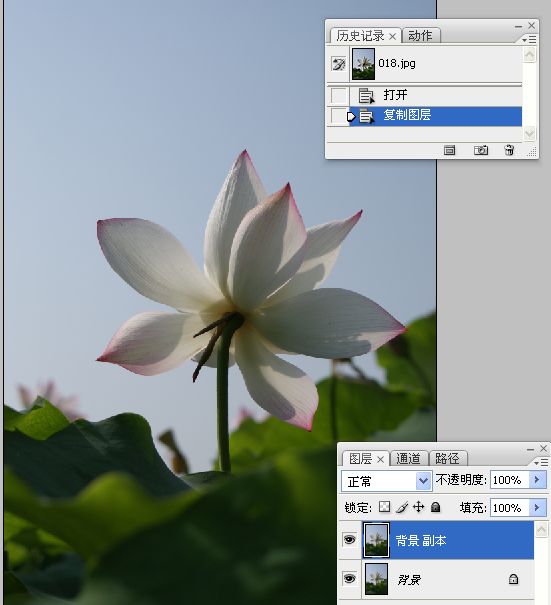This screenshot has width=551, height=605.
Task: Switch to 图层 tab
Action: (360, 459)
